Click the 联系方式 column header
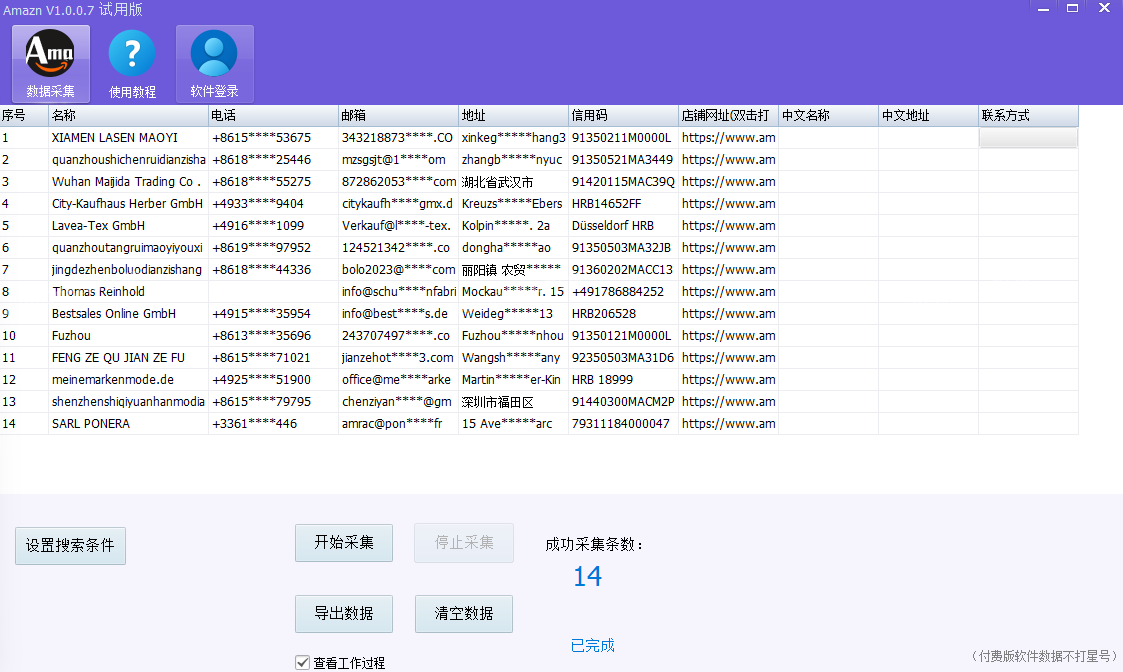This screenshot has width=1123, height=672. pyautogui.click(x=1028, y=115)
